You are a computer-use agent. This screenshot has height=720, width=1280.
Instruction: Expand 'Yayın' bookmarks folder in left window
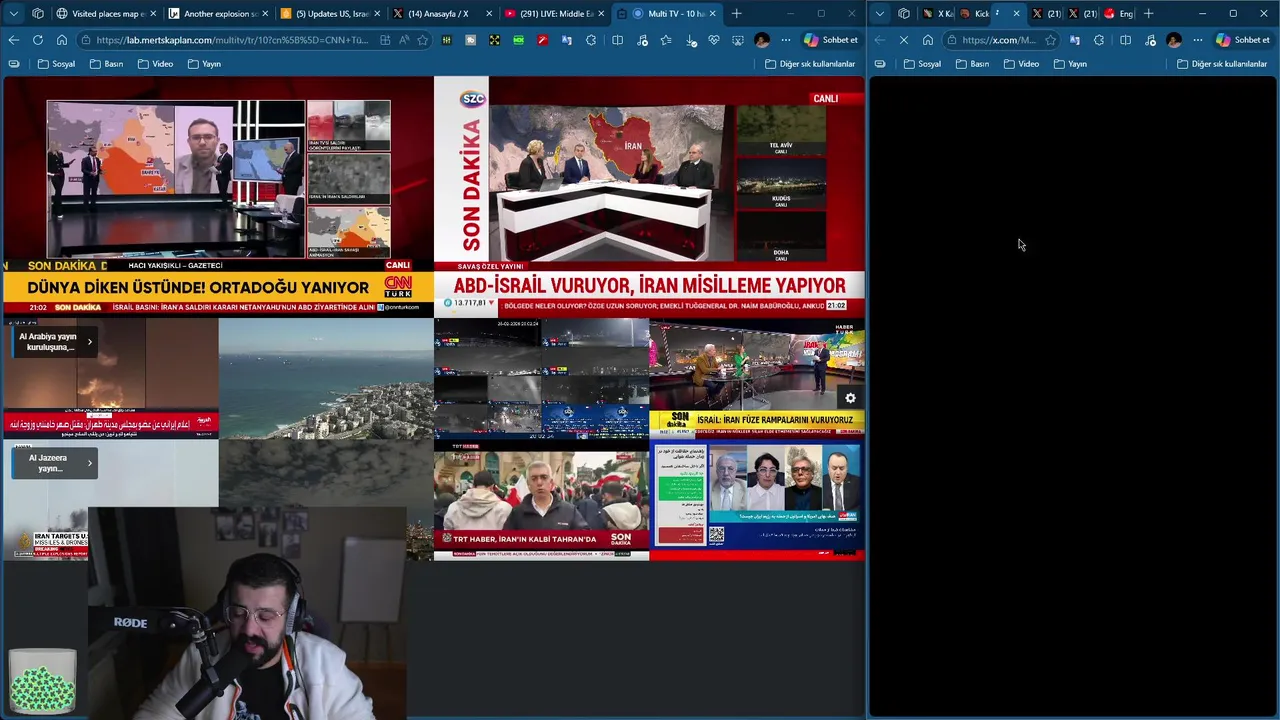point(205,64)
